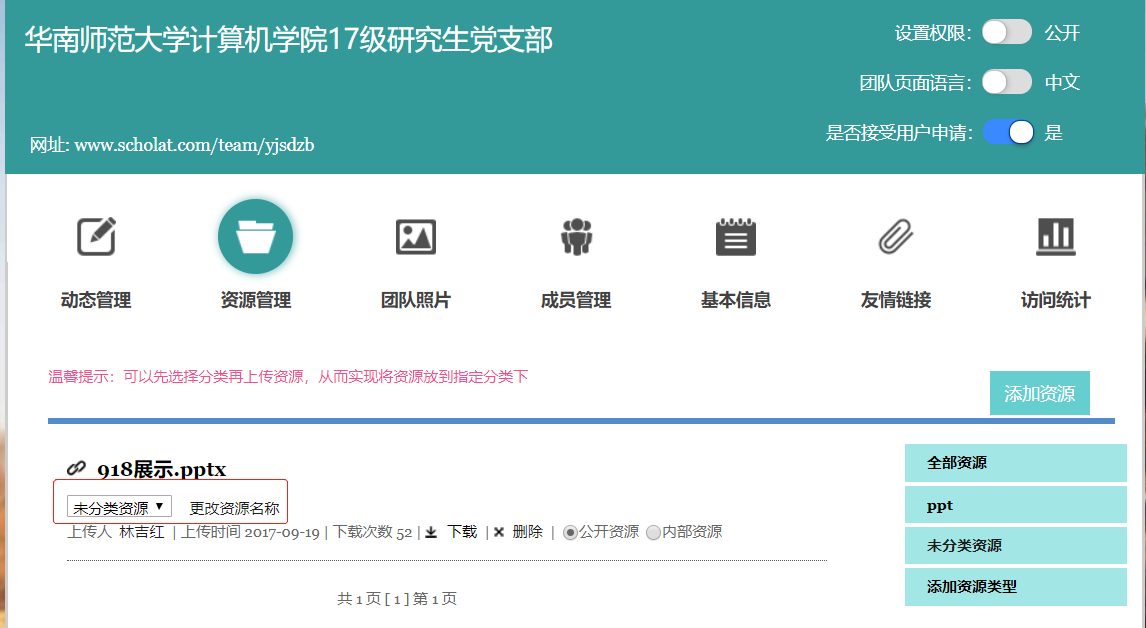Select the ppt category in sidebar
Viewport: 1146px width, 628px height.
pos(1015,505)
